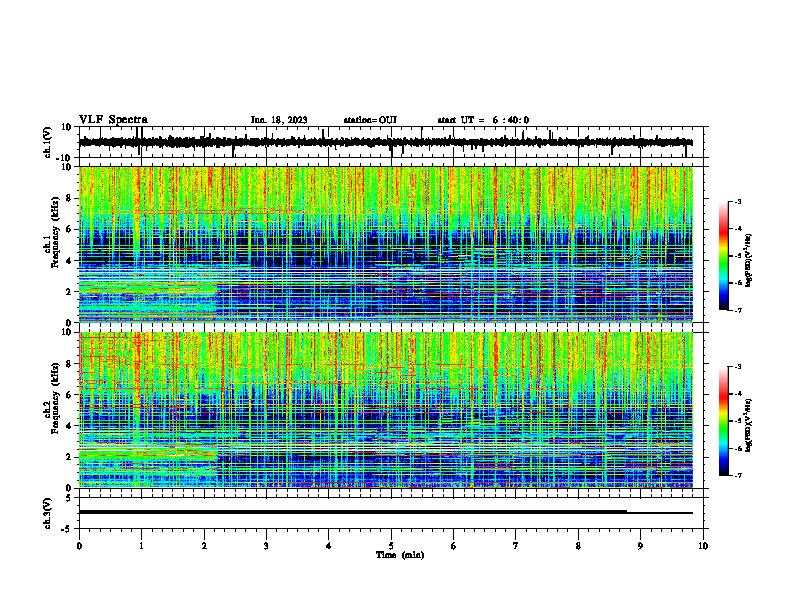The width and height of the screenshot is (792, 612).
Task: Click the 'Time (min)' x-axis title
Action: pos(400,555)
